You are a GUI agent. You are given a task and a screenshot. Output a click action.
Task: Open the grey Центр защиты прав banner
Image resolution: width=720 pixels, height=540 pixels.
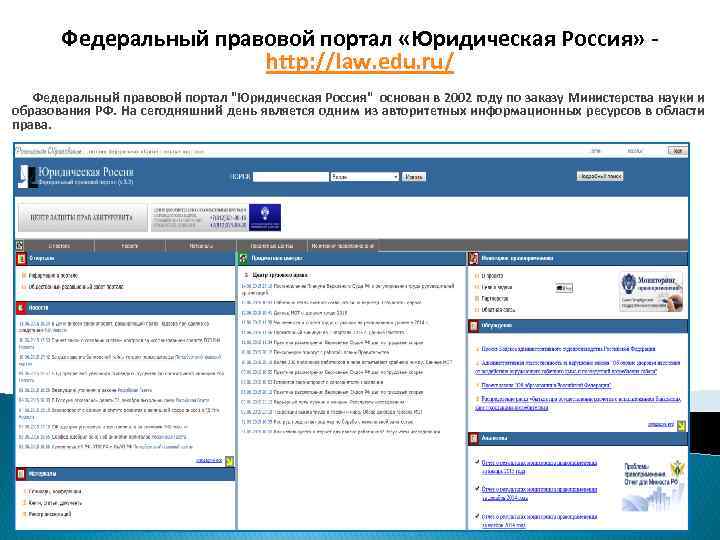(82, 218)
